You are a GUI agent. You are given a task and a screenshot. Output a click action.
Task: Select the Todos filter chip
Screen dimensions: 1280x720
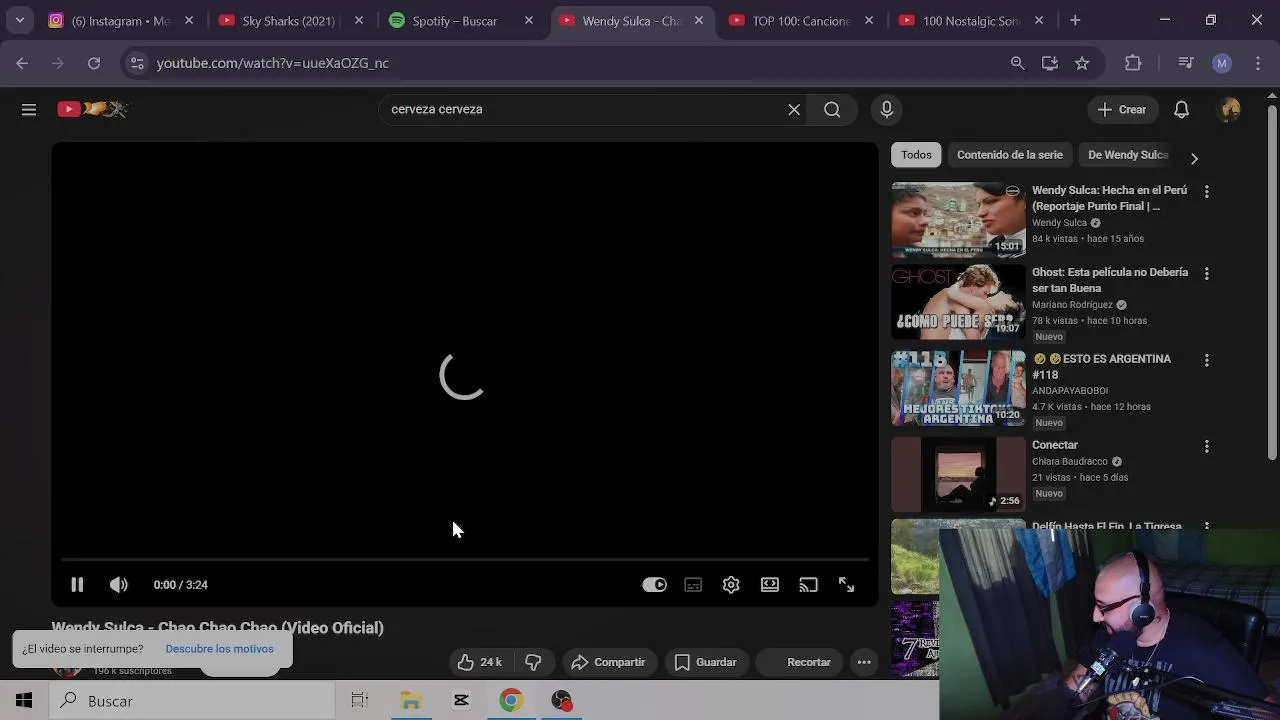point(916,155)
